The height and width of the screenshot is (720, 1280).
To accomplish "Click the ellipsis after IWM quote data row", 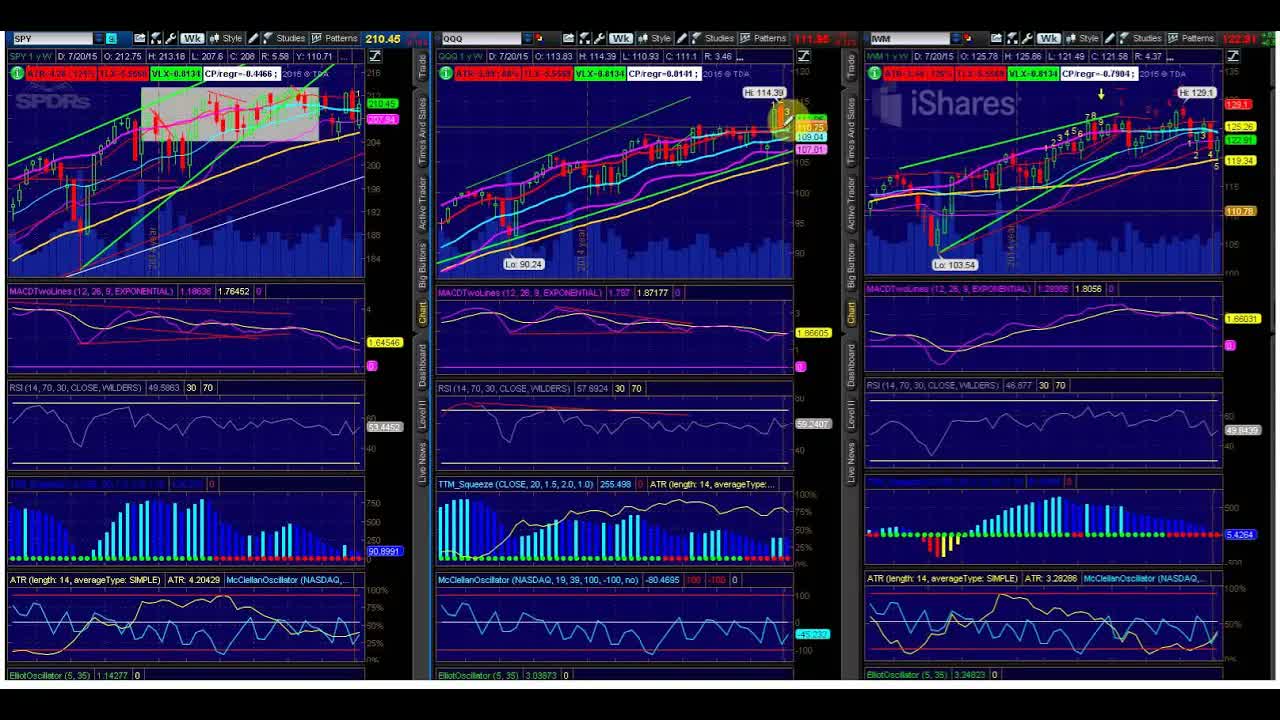I will pyautogui.click(x=1170, y=58).
